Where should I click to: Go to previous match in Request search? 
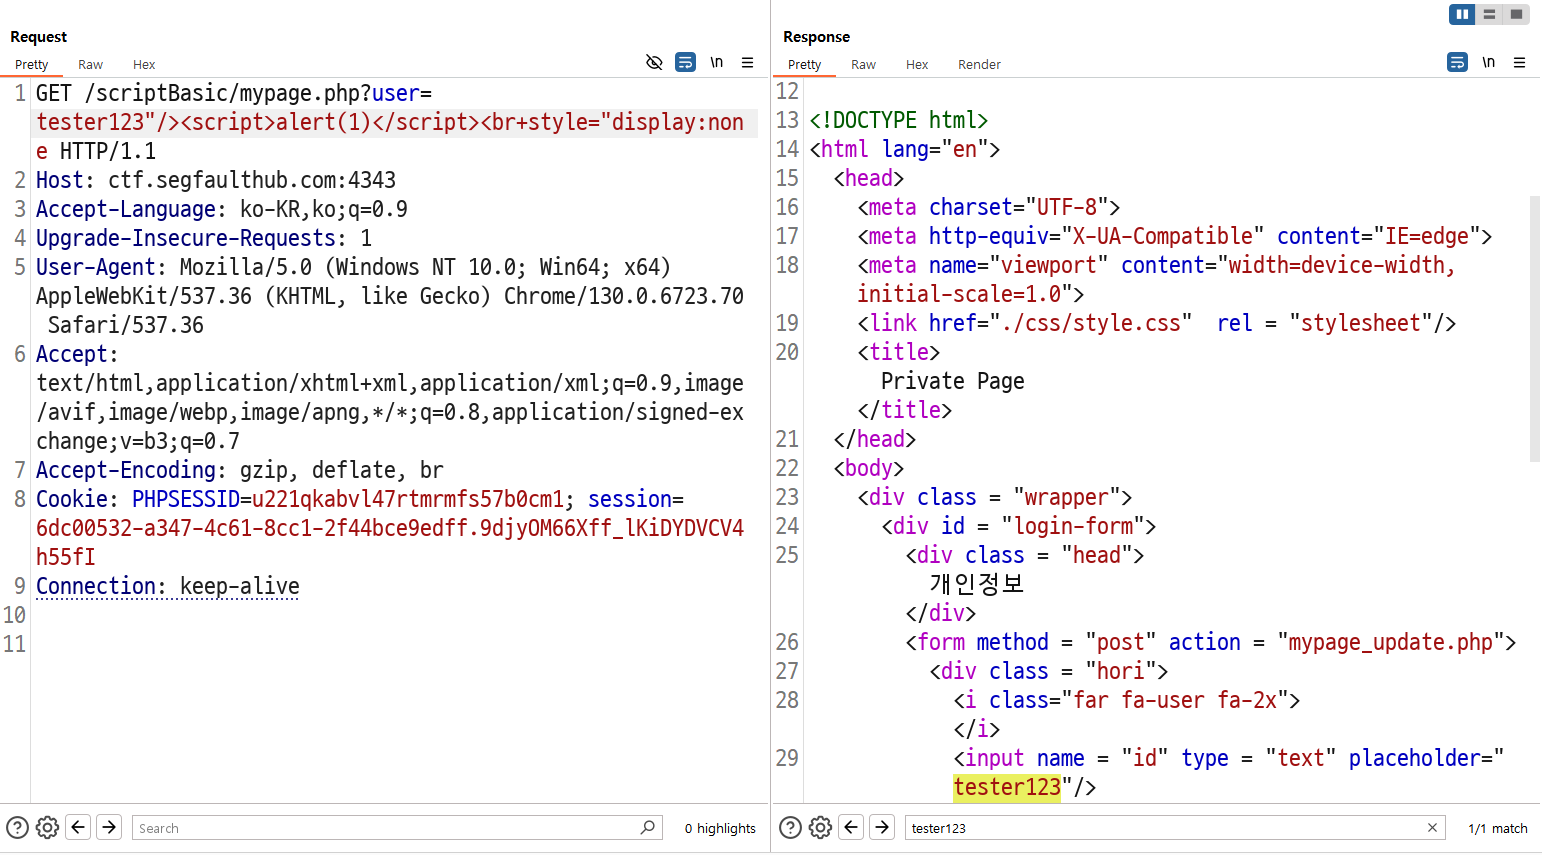(x=78, y=827)
